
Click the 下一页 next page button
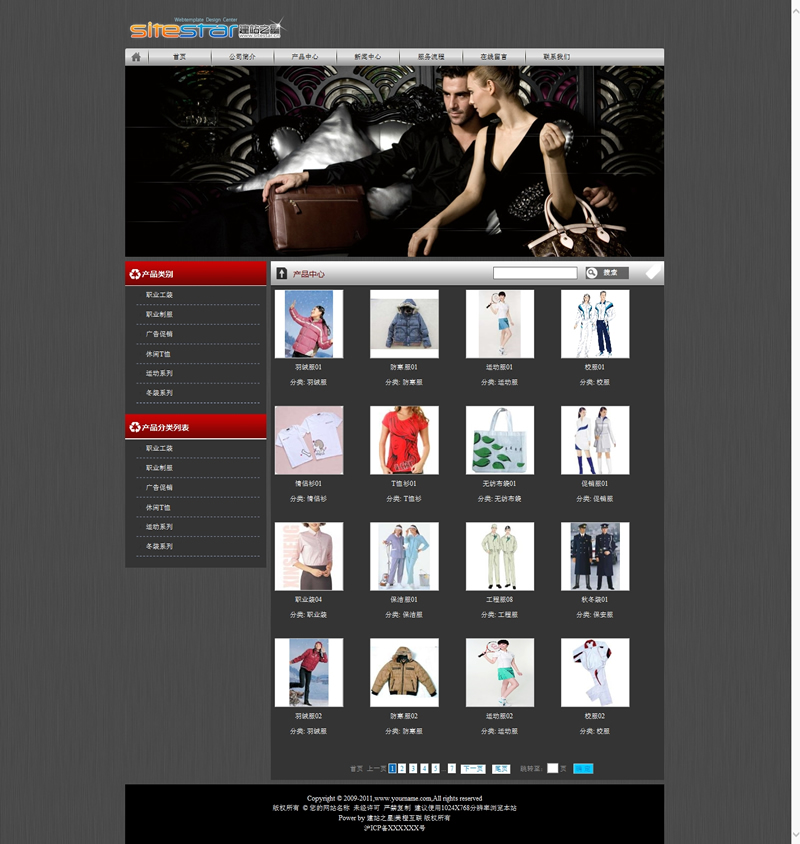473,768
